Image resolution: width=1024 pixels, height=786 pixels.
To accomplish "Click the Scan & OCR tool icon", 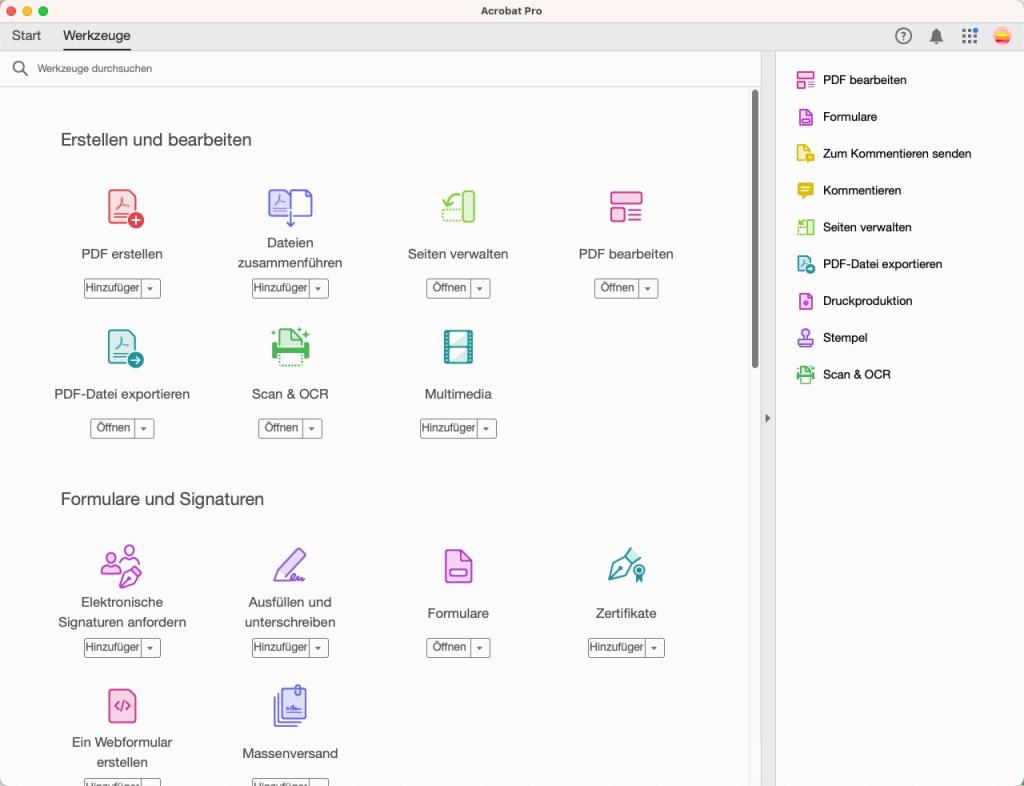I will click(289, 345).
